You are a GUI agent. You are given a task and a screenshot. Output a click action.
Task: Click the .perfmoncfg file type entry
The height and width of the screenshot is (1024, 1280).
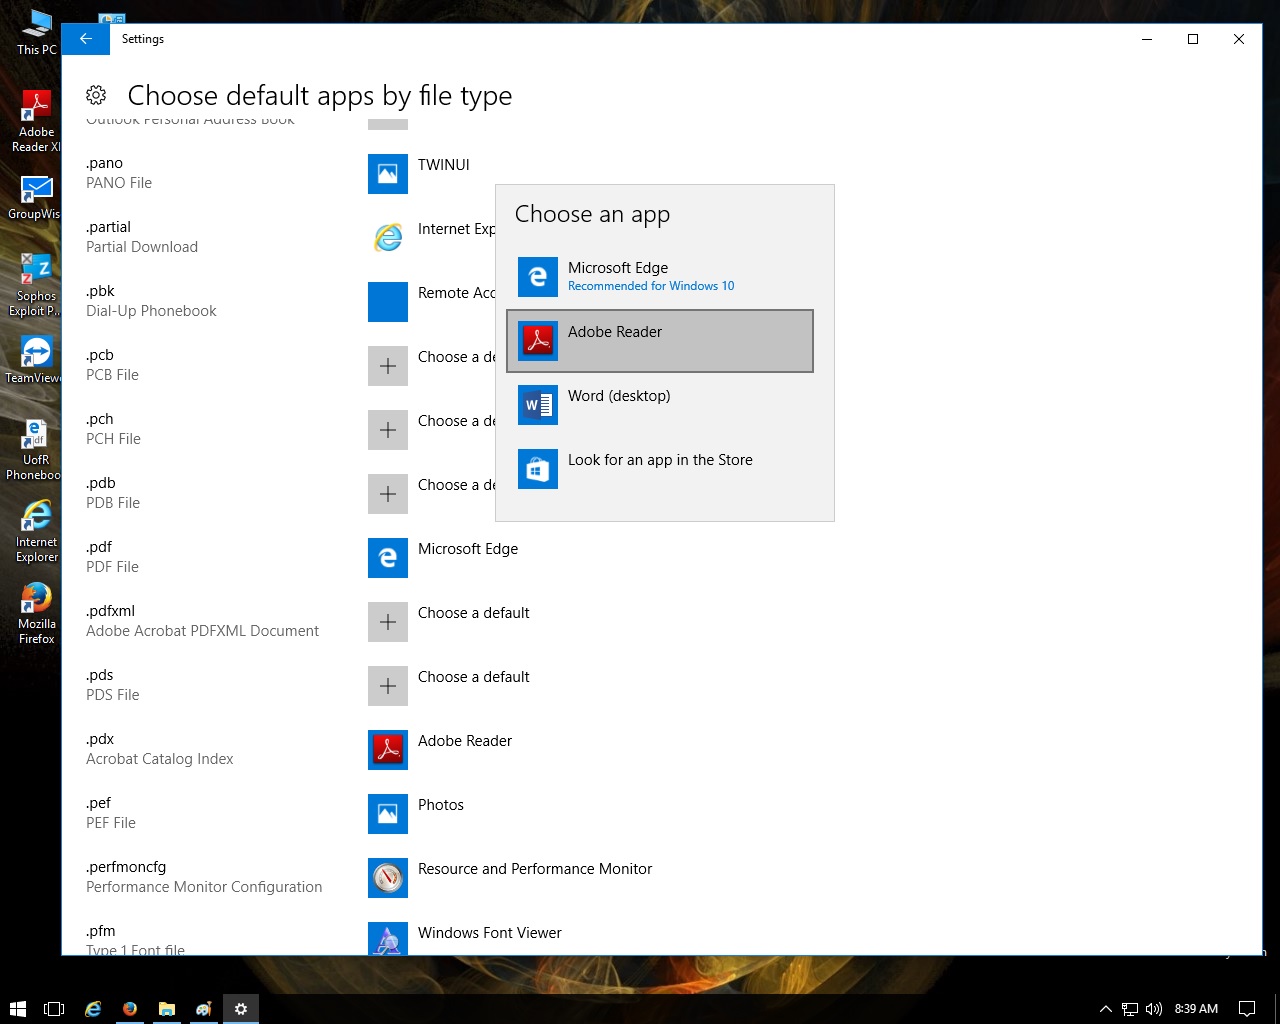204,877
